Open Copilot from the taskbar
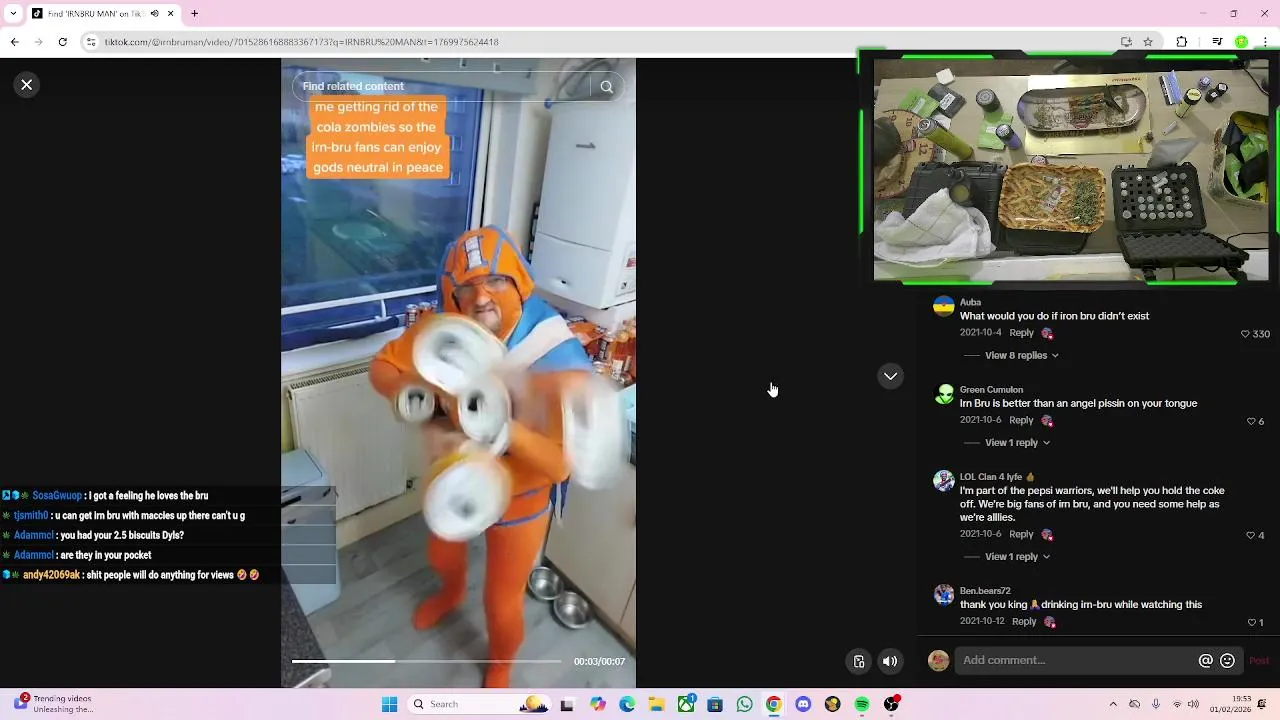 click(598, 704)
